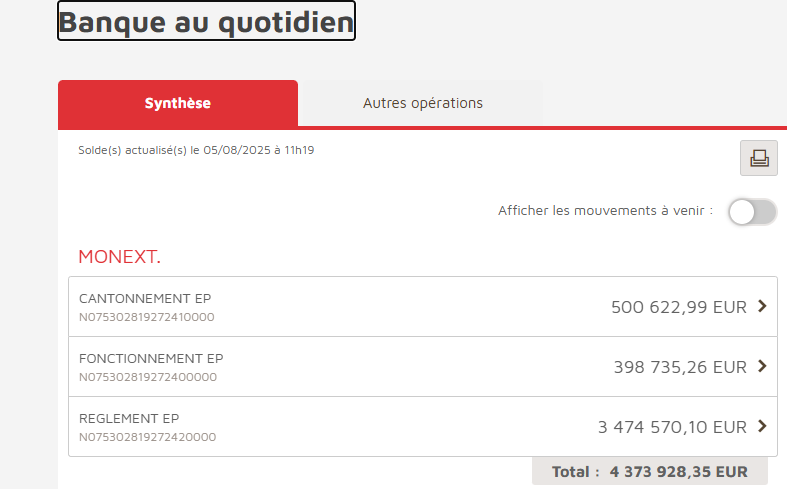Click the print icon button
This screenshot has width=787, height=489.
758,158
